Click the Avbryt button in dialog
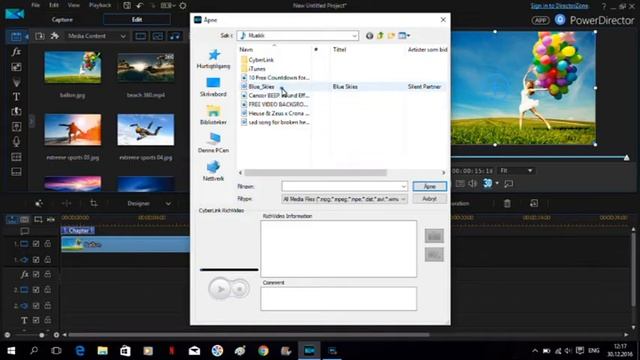640x360 pixels. pyautogui.click(x=429, y=199)
